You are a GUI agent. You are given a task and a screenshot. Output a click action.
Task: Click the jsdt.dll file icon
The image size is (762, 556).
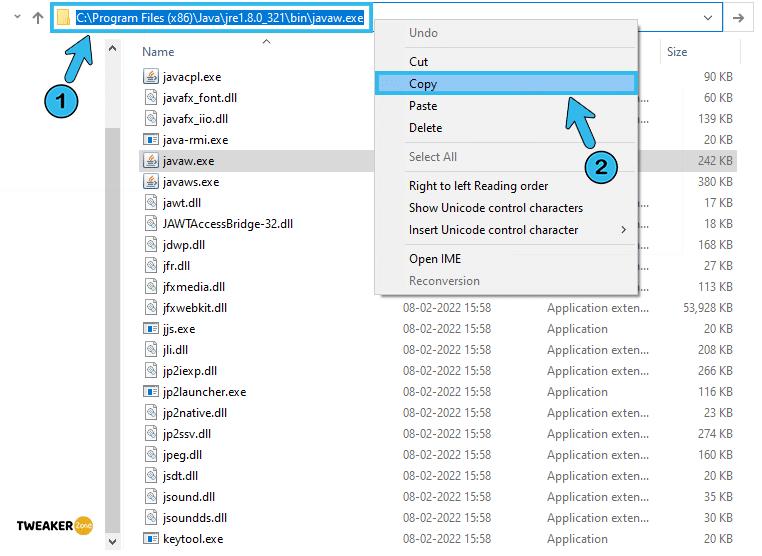tap(151, 476)
